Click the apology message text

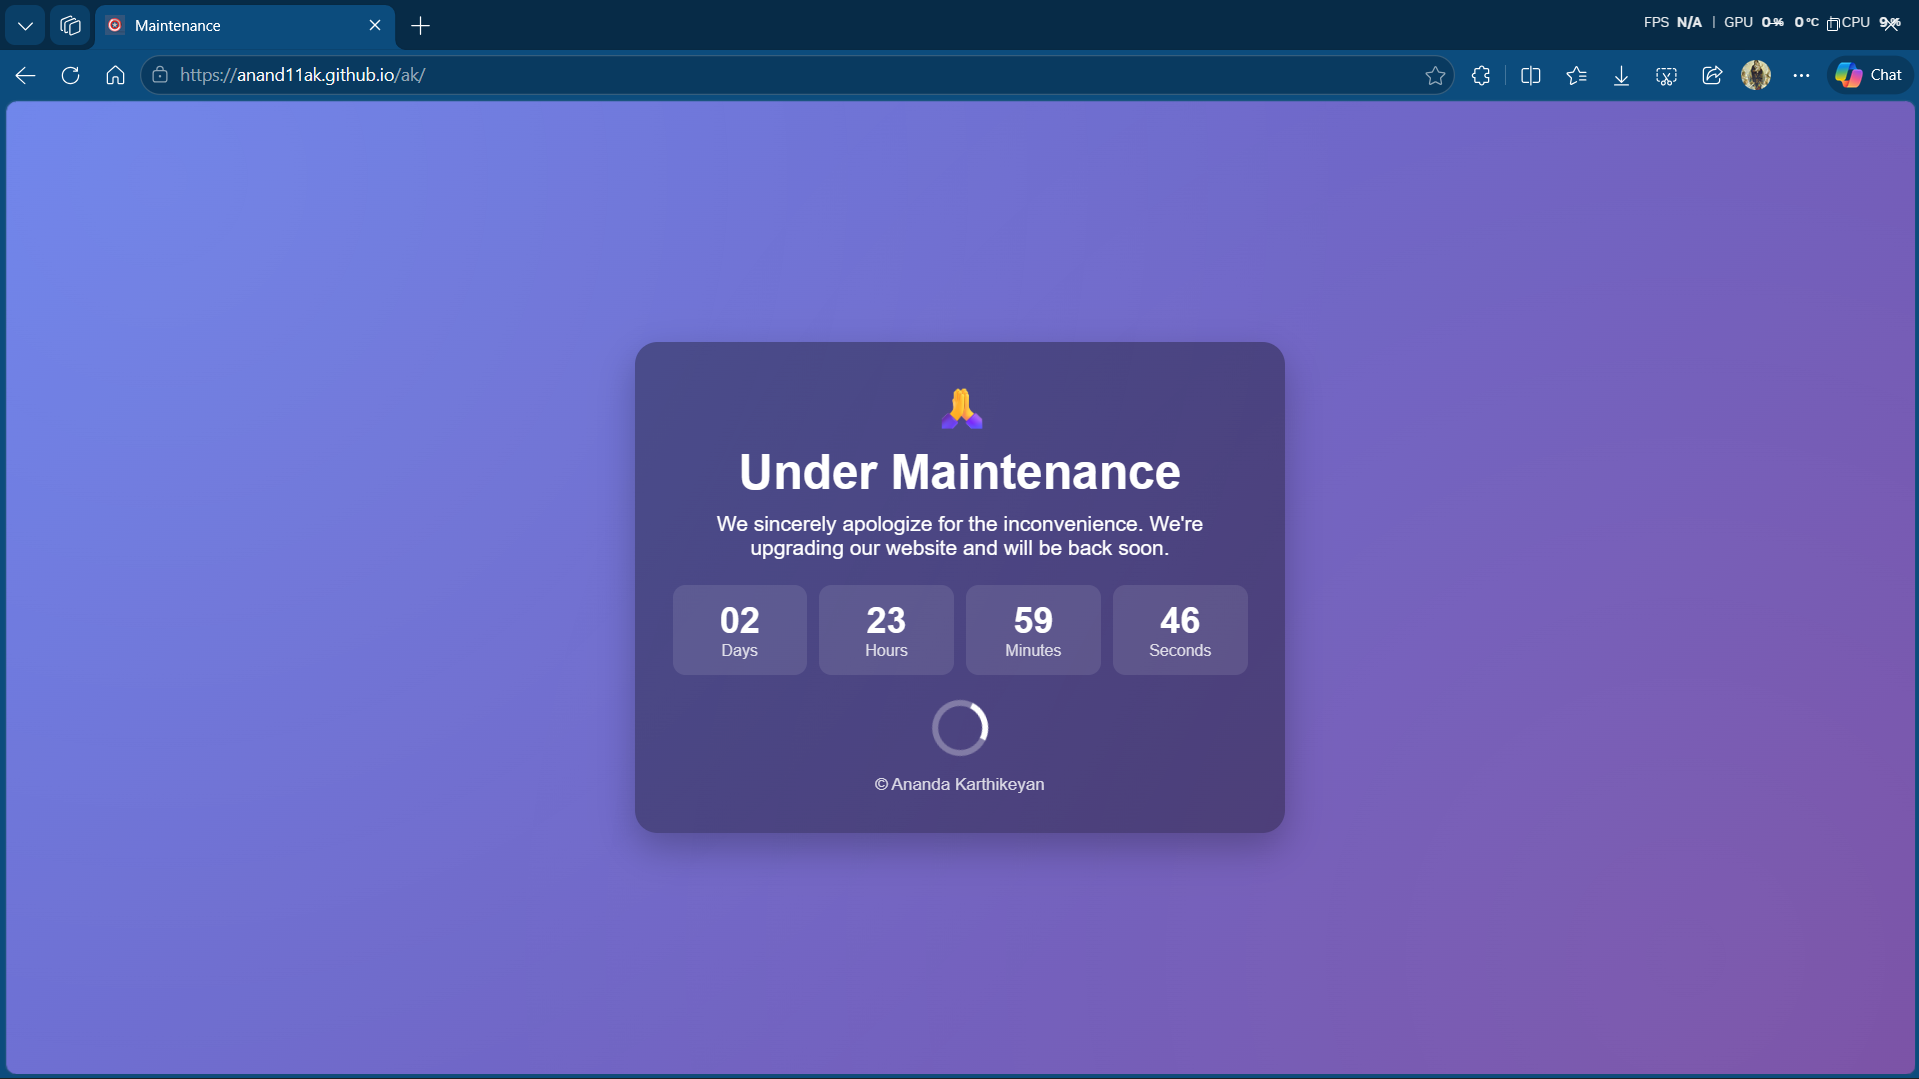(960, 536)
